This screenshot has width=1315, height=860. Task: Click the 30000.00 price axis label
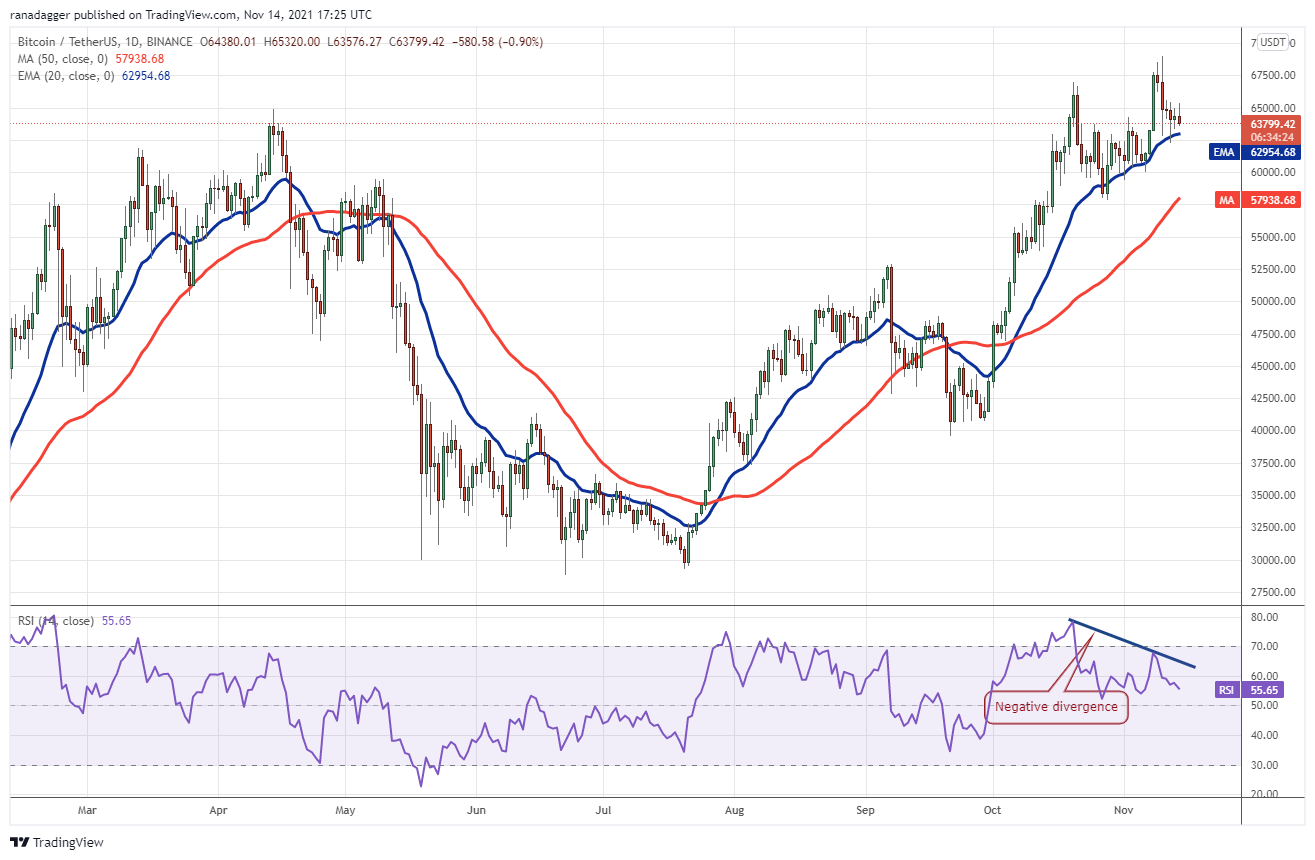coord(1271,560)
